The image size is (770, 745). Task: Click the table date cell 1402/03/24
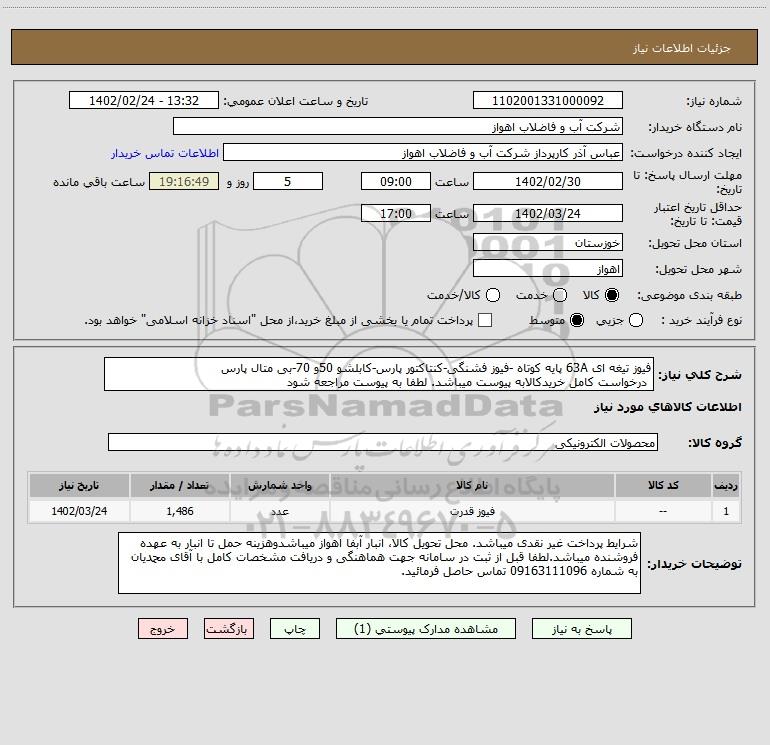click(x=79, y=511)
